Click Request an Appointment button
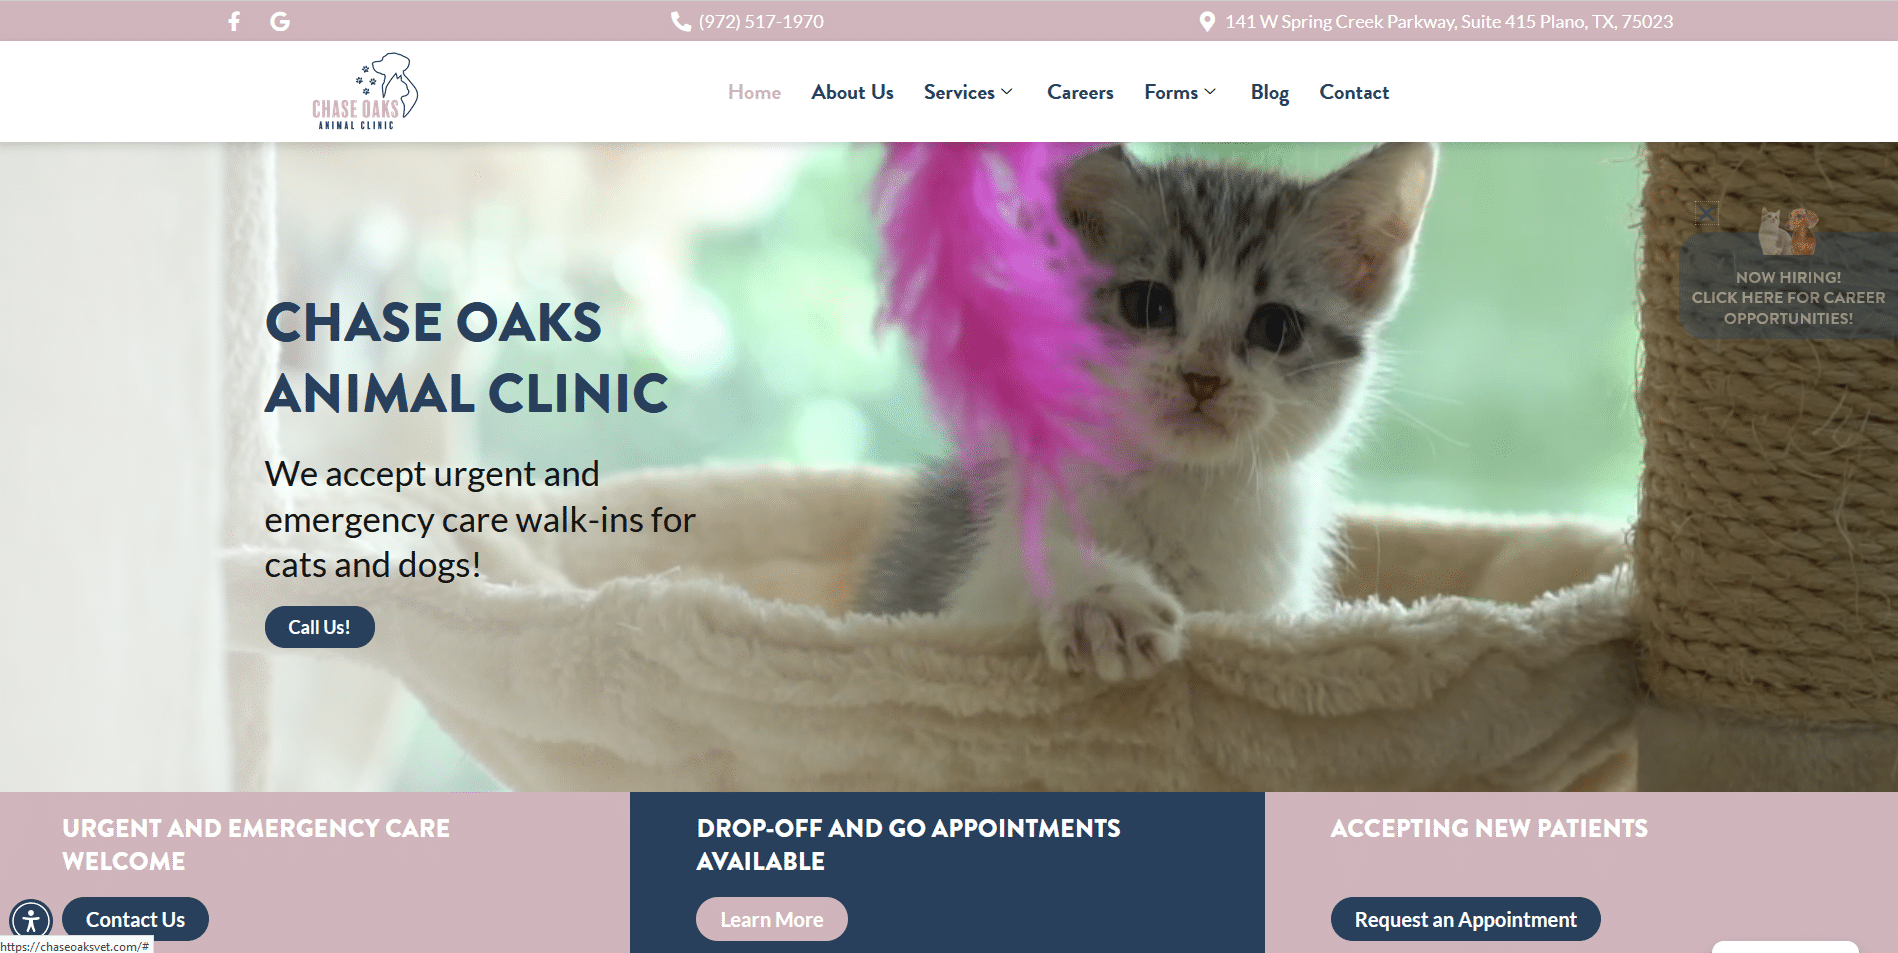Image resolution: width=1898 pixels, height=953 pixels. (1465, 919)
